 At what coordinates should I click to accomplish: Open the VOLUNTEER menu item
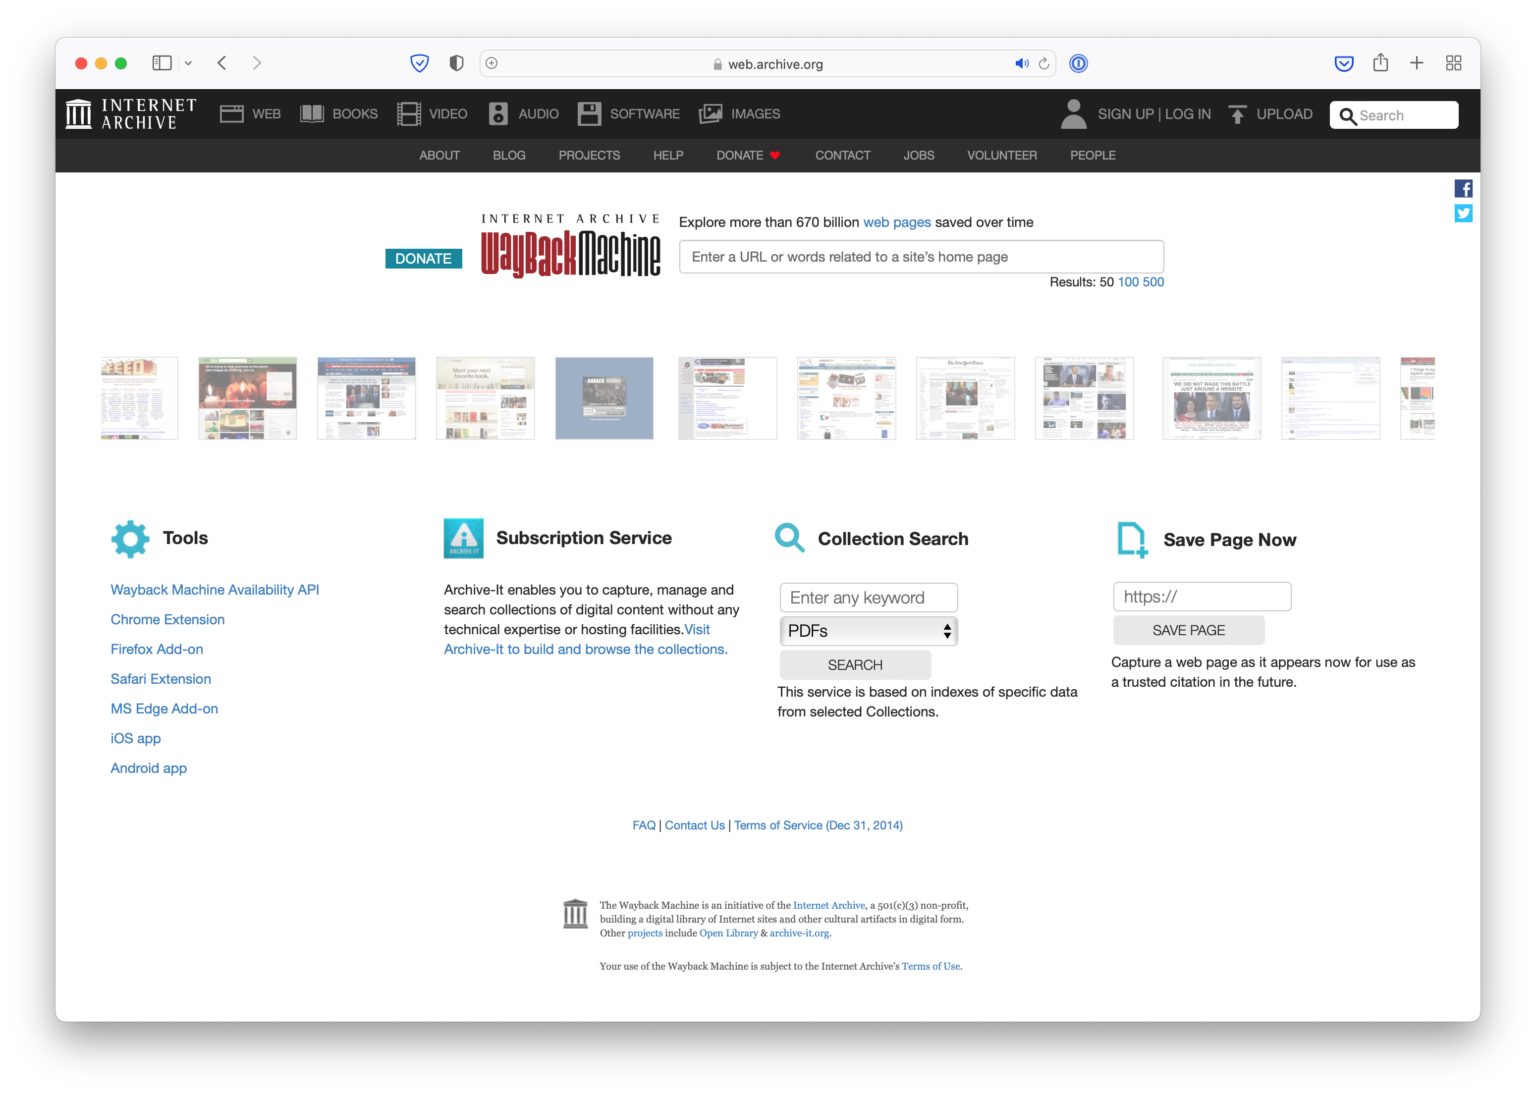tap(1002, 155)
